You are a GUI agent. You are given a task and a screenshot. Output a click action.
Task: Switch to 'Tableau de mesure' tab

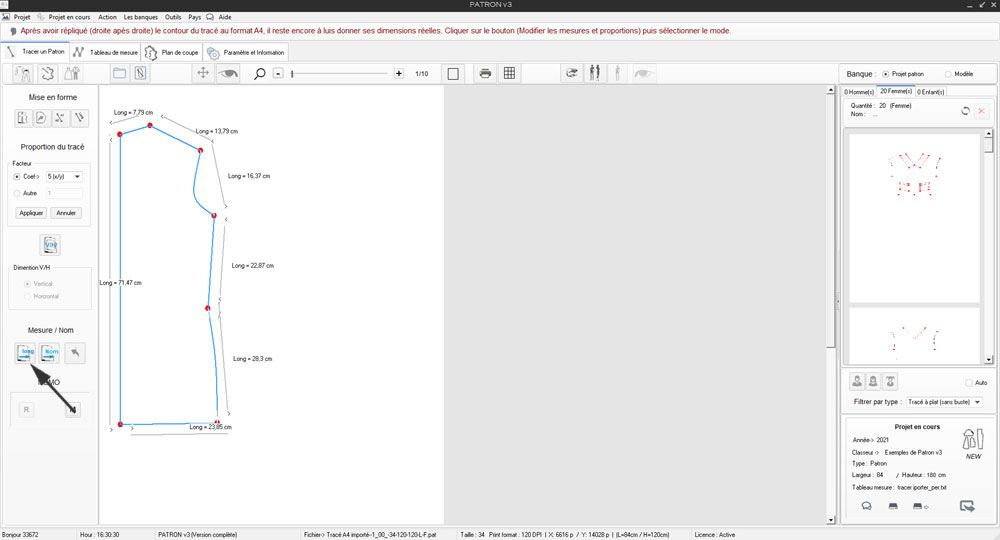pyautogui.click(x=106, y=52)
